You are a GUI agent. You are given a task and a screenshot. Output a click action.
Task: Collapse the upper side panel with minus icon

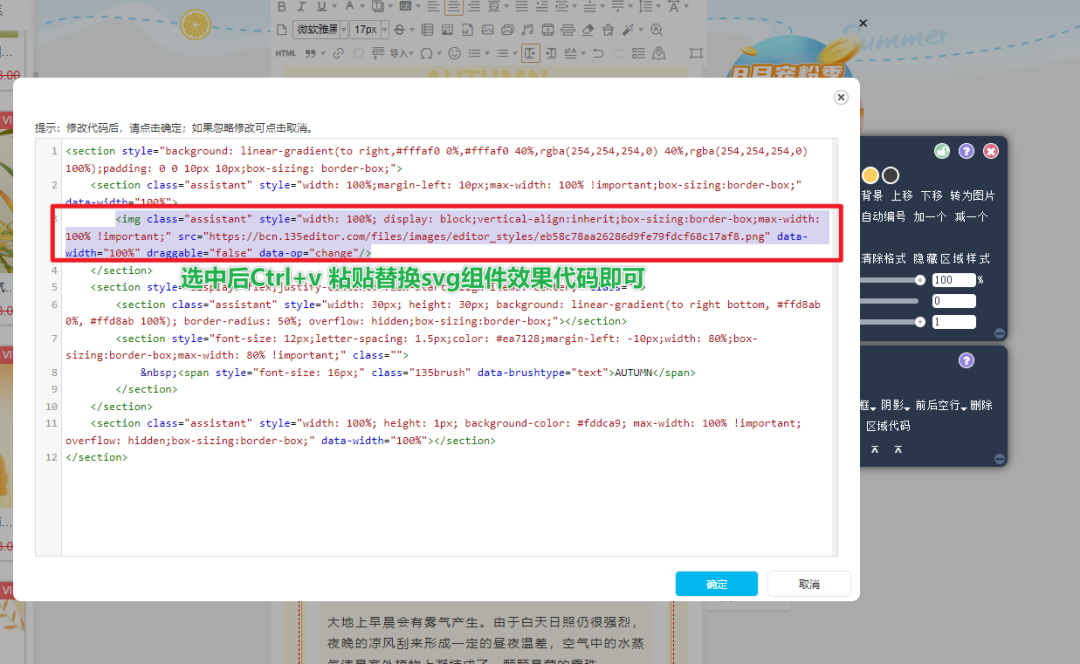[999, 333]
